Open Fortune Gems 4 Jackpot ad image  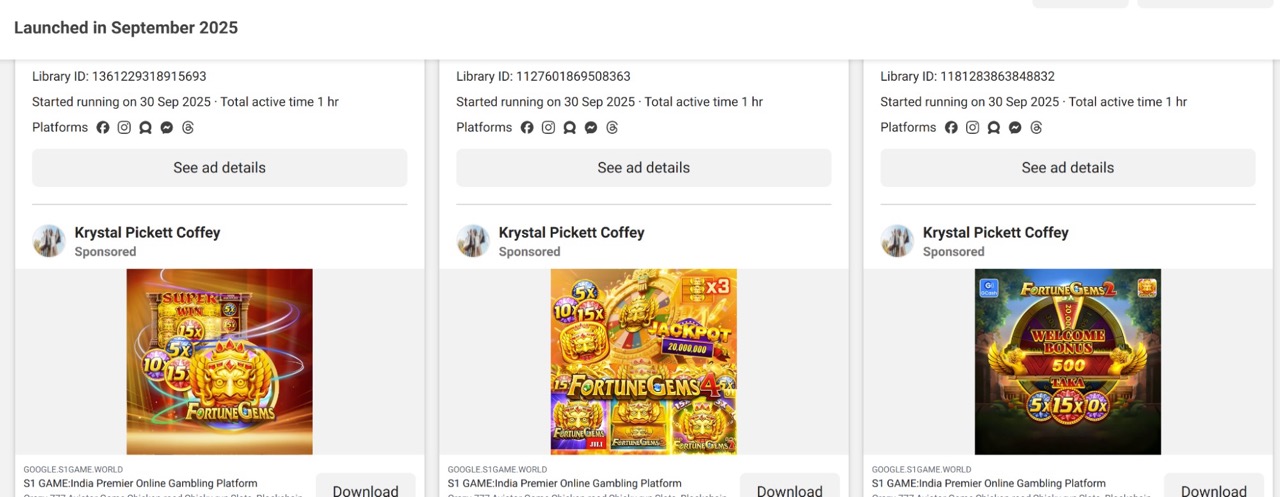(x=644, y=362)
